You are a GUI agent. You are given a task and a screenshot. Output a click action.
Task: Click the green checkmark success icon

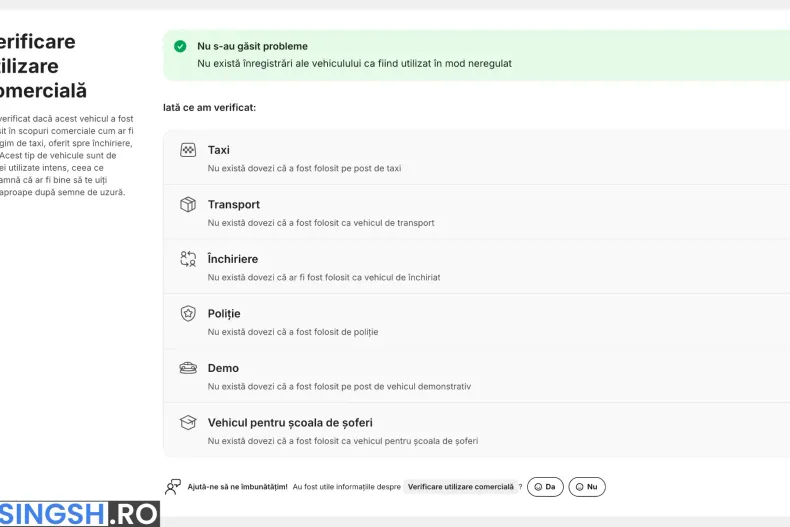click(180, 46)
